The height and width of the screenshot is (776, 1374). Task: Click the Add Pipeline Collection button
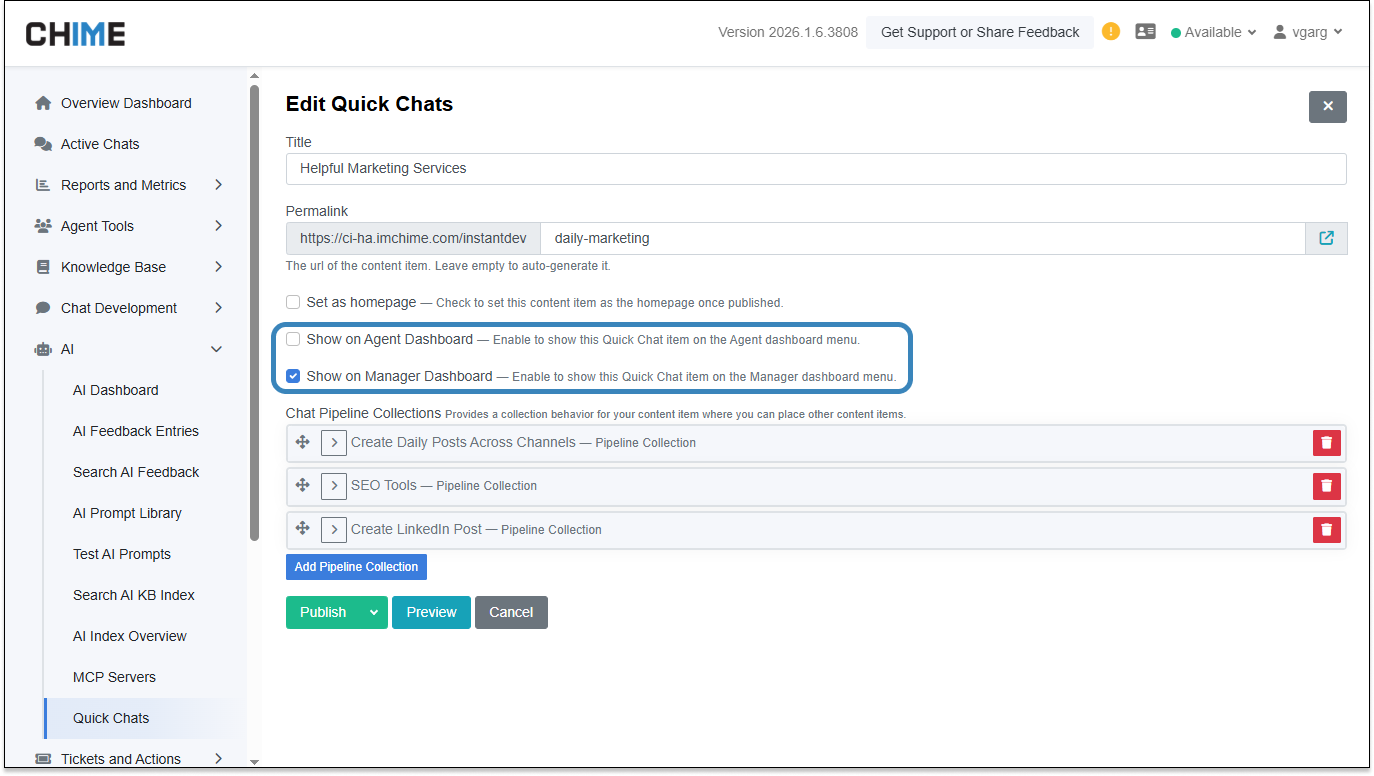pos(356,567)
